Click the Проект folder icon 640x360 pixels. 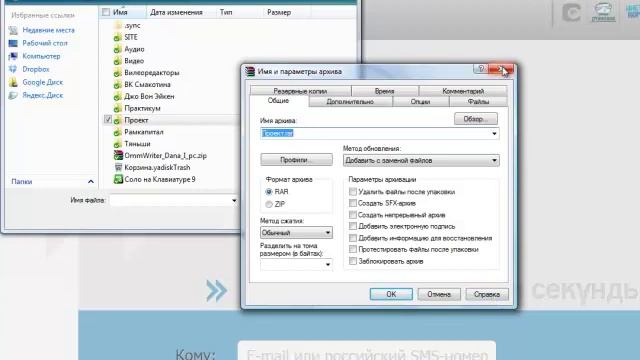[x=118, y=120]
